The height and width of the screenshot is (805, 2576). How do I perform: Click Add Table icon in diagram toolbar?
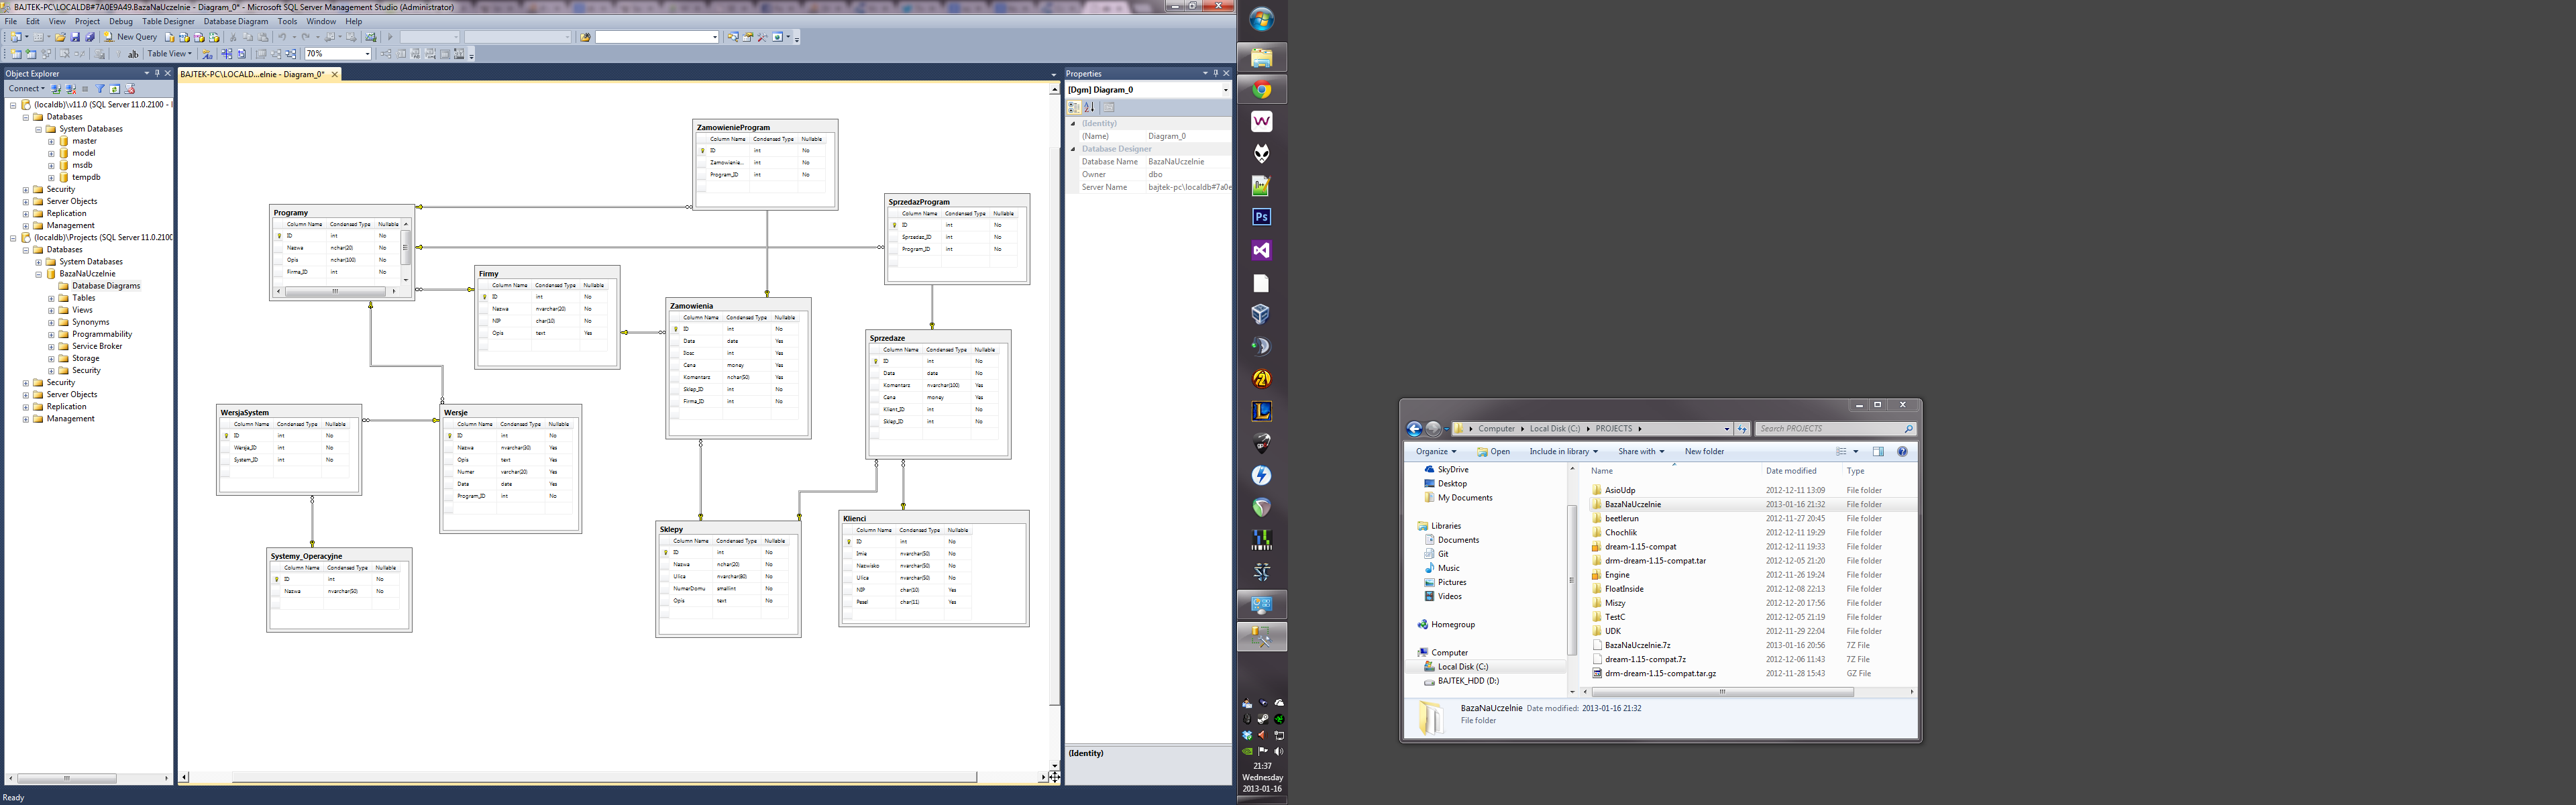click(x=30, y=54)
